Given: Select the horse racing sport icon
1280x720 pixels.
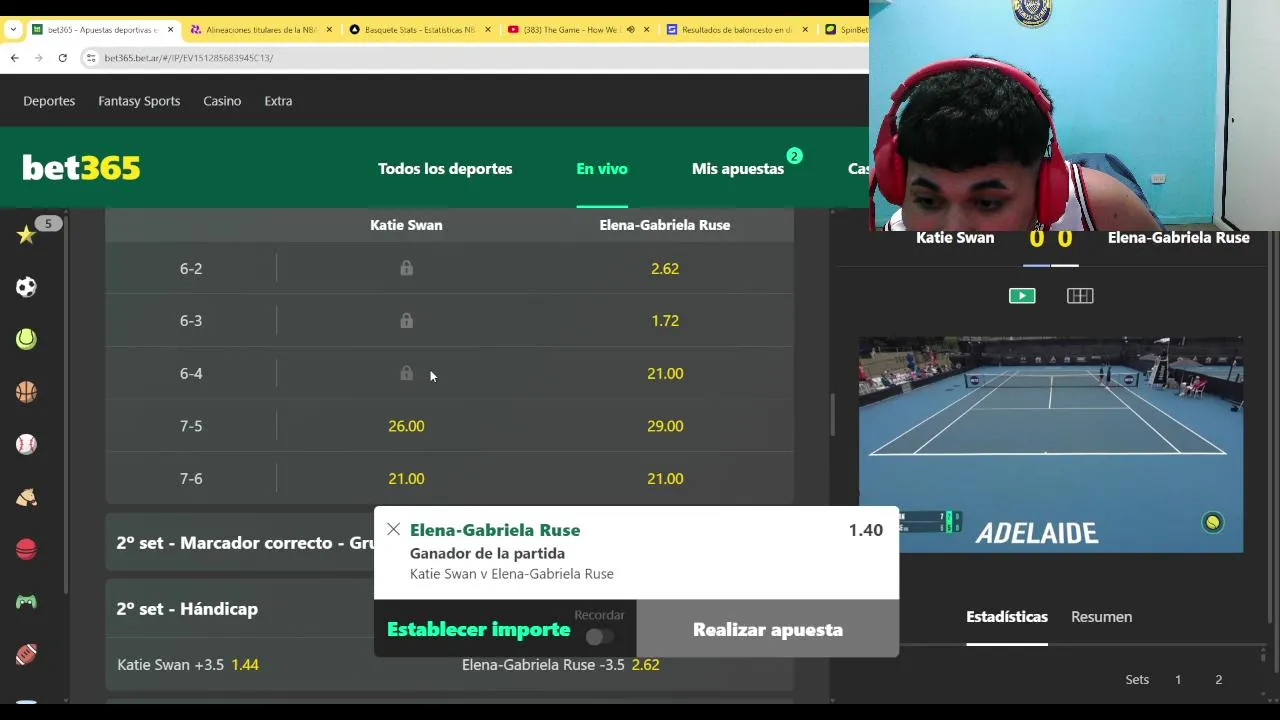Looking at the screenshot, I should tap(26, 497).
